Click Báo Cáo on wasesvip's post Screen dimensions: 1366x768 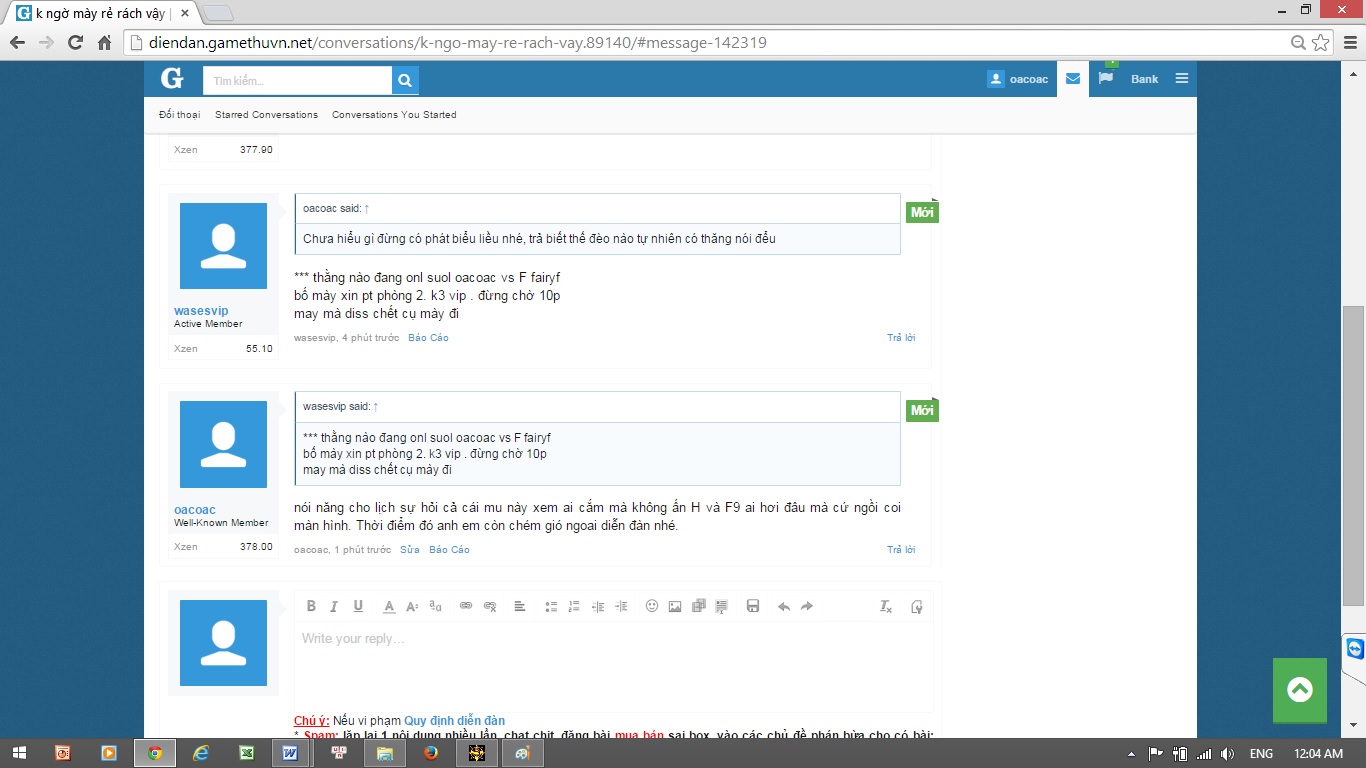click(428, 338)
